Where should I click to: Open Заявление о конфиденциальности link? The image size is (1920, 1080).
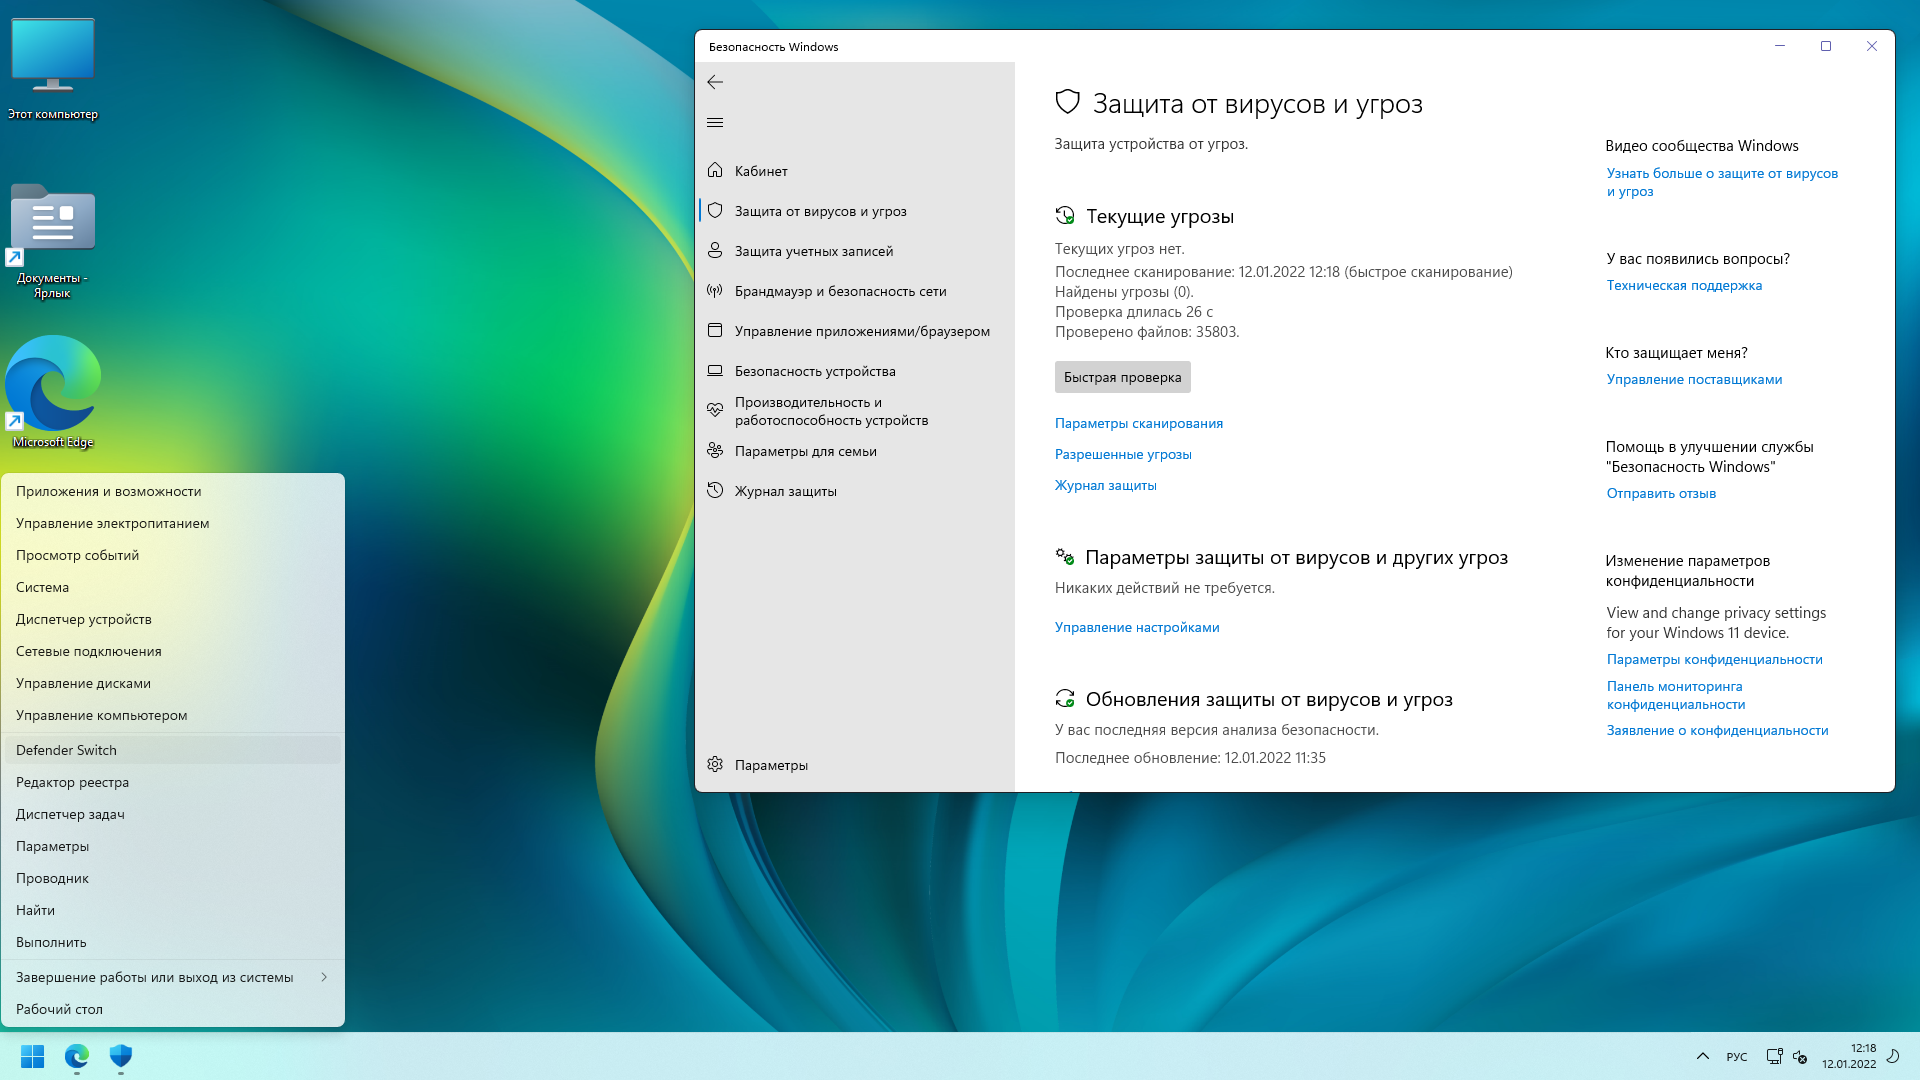(x=1717, y=730)
